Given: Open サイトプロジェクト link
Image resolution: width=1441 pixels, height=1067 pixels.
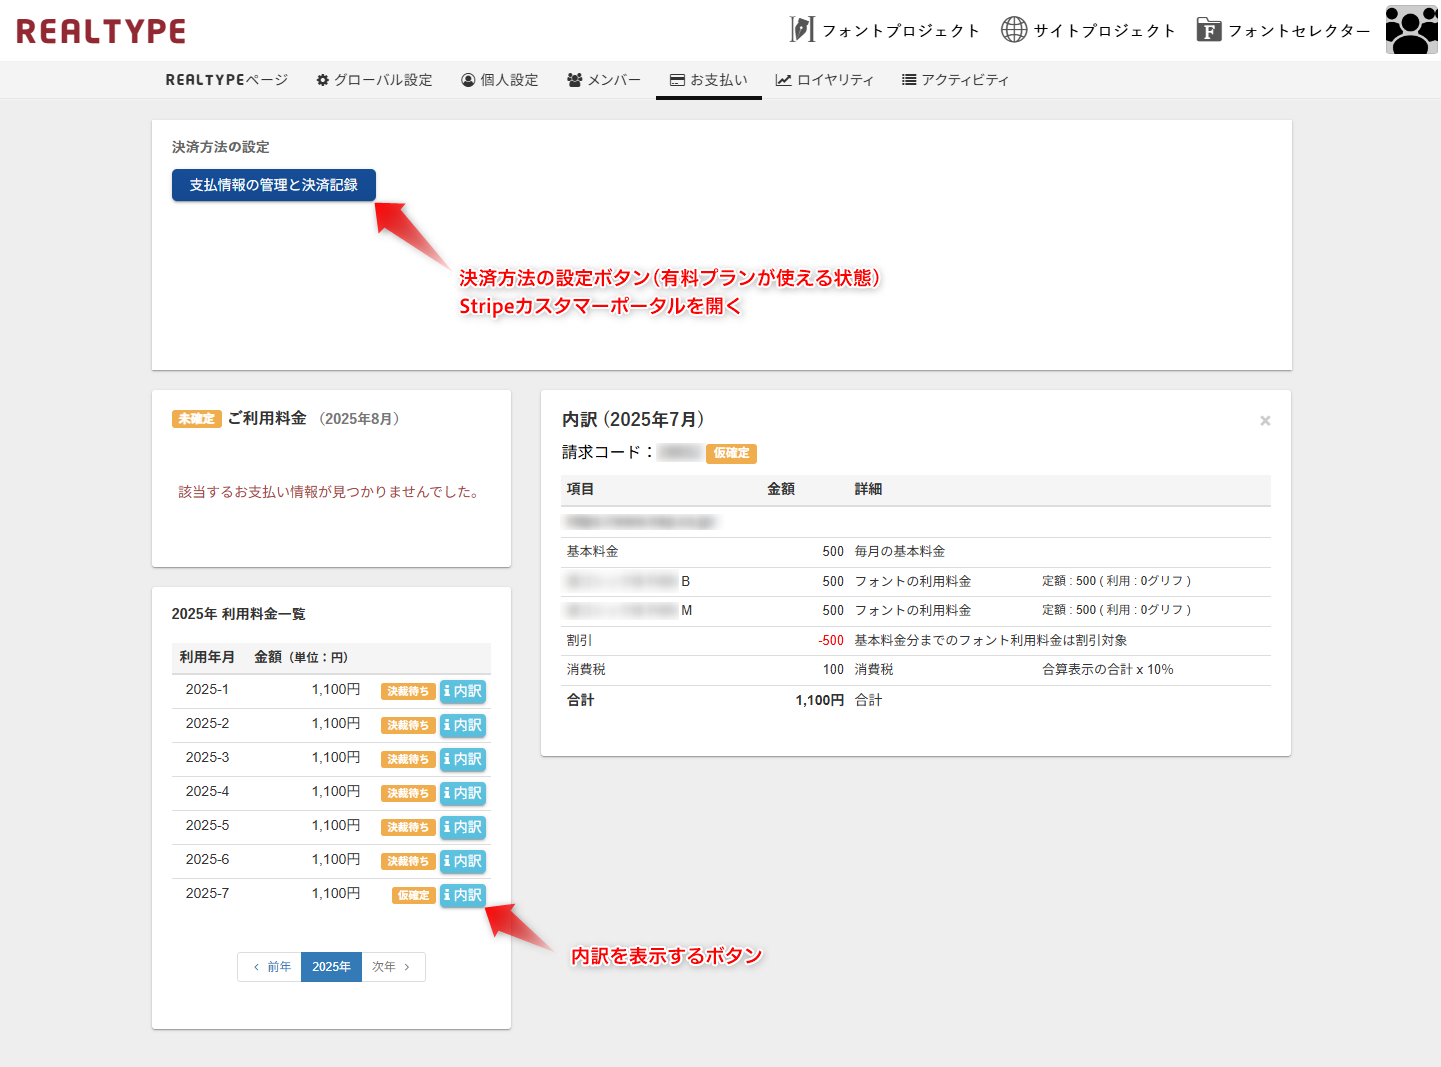Looking at the screenshot, I should [1105, 31].
